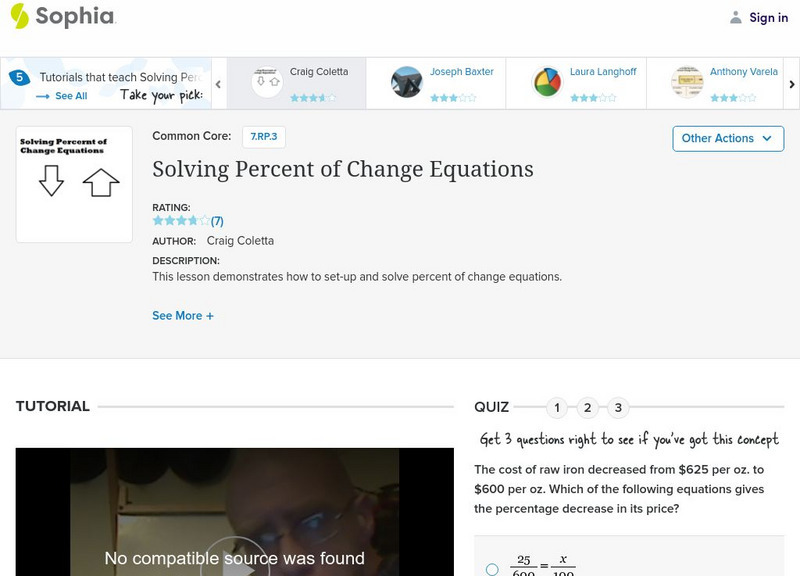Viewport: 800px width, 576px height.
Task: Select Joseph Baxter's avatar
Action: [x=410, y=80]
